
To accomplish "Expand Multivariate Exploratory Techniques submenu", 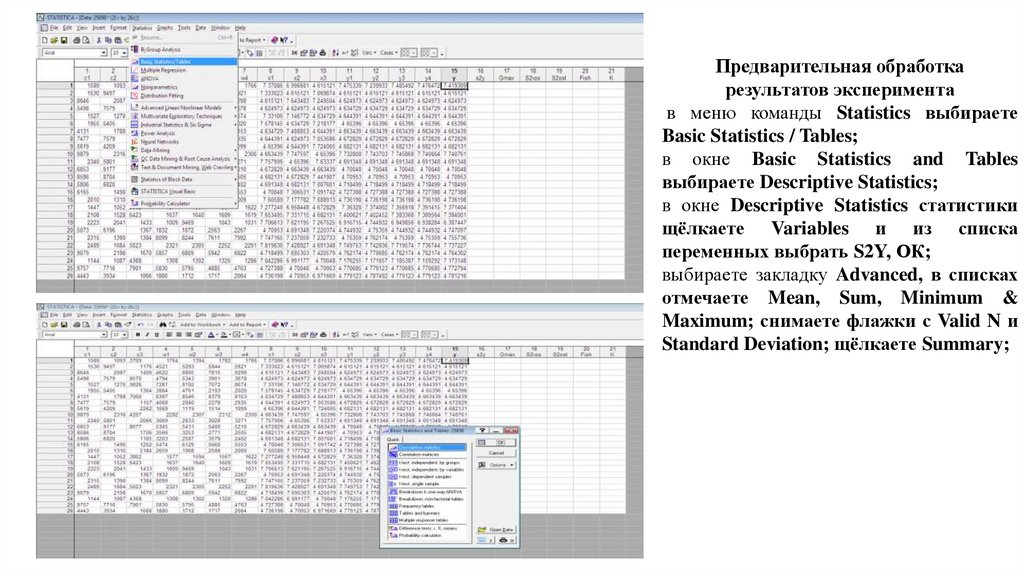I will 184,116.
